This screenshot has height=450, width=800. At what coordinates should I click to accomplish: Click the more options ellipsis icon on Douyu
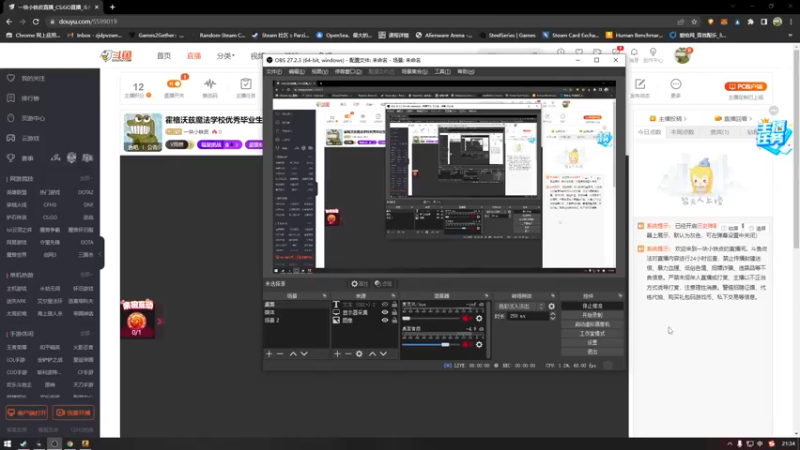click(x=676, y=84)
